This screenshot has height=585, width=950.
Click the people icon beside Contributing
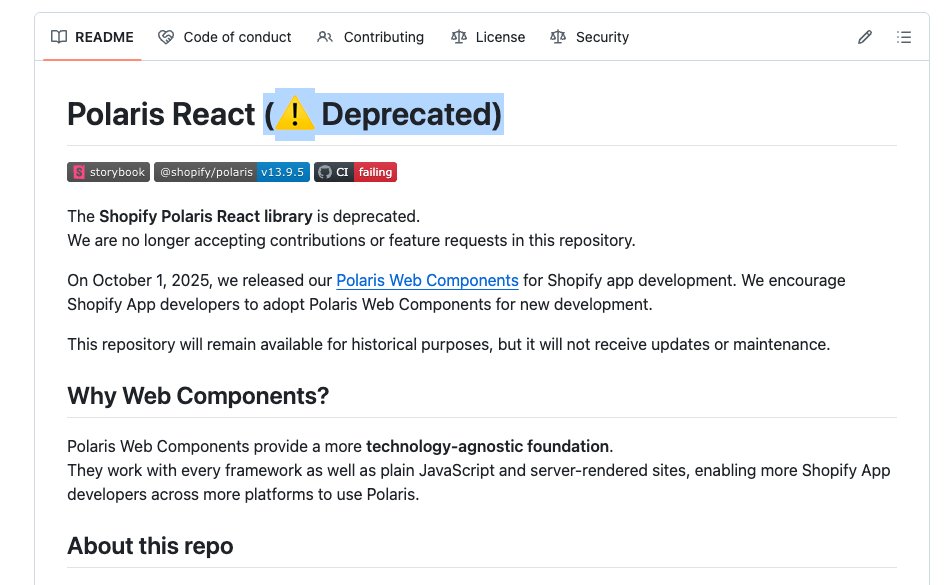click(x=323, y=36)
